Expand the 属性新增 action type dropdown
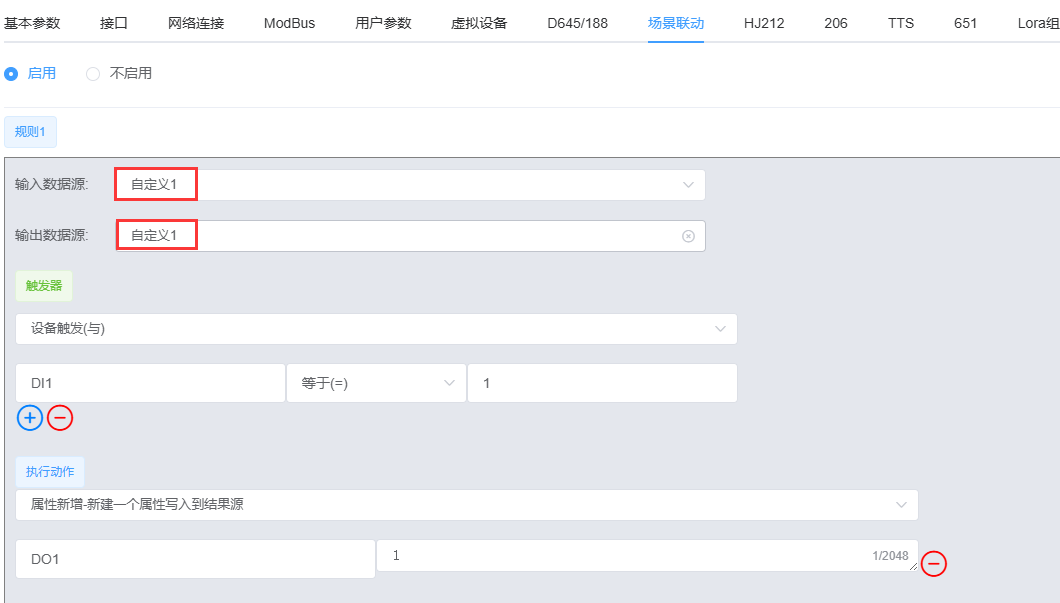This screenshot has width=1060, height=603. 466,505
